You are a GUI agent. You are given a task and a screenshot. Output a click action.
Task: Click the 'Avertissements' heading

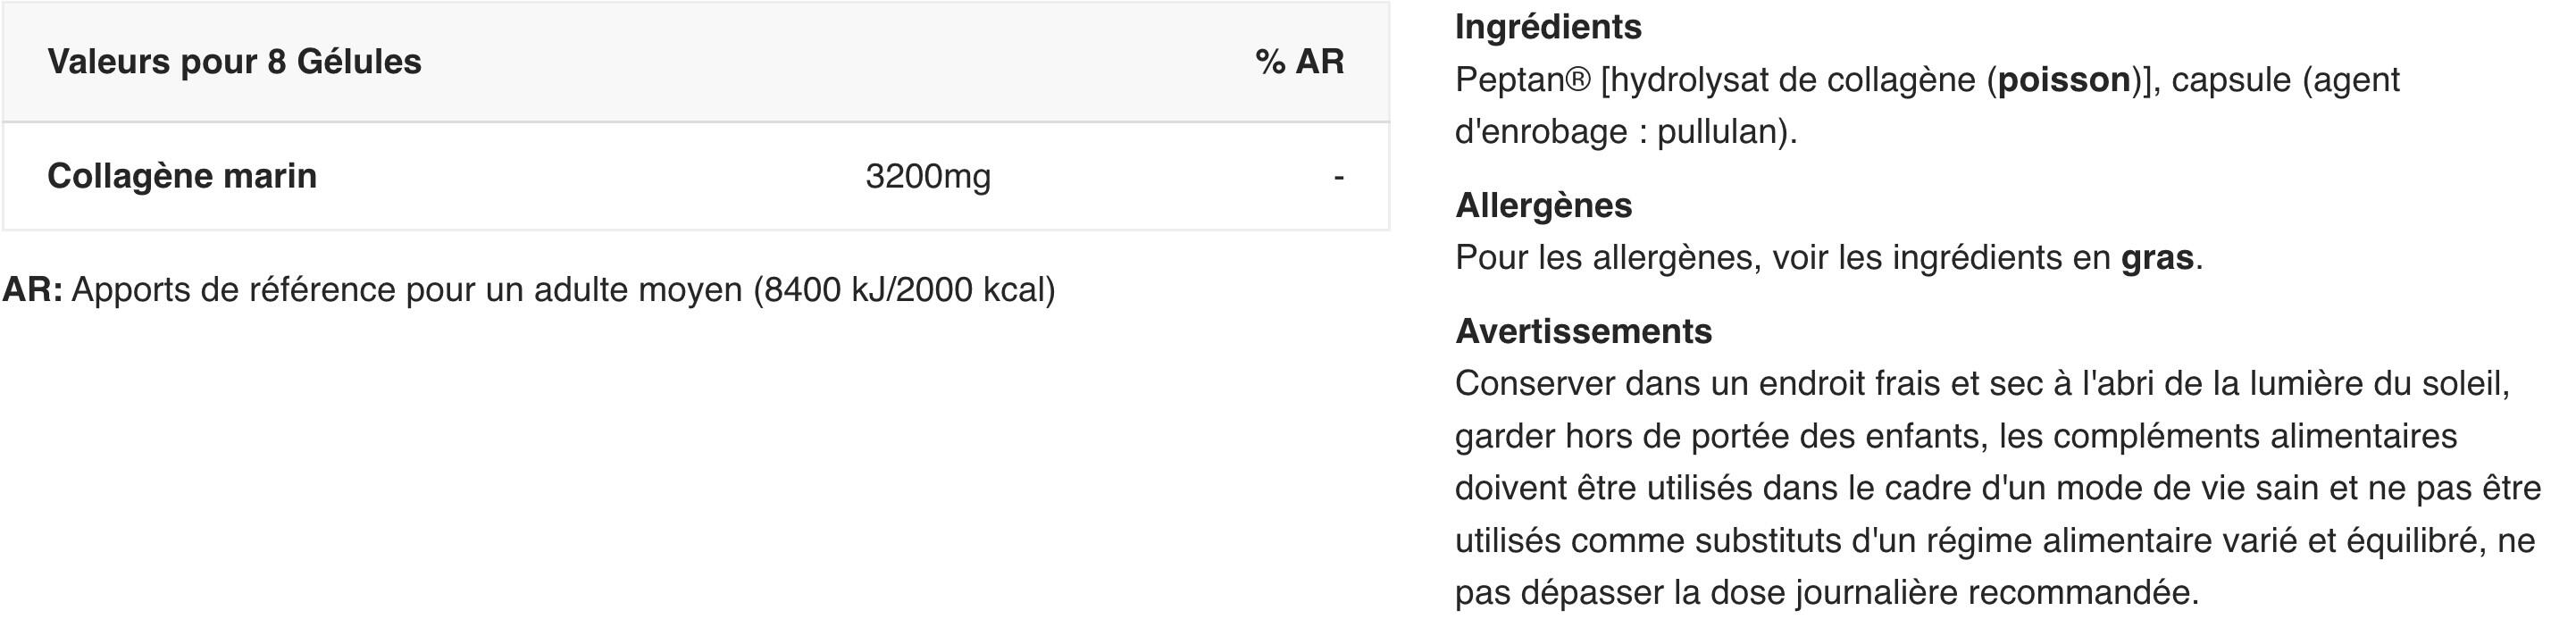coord(1583,331)
